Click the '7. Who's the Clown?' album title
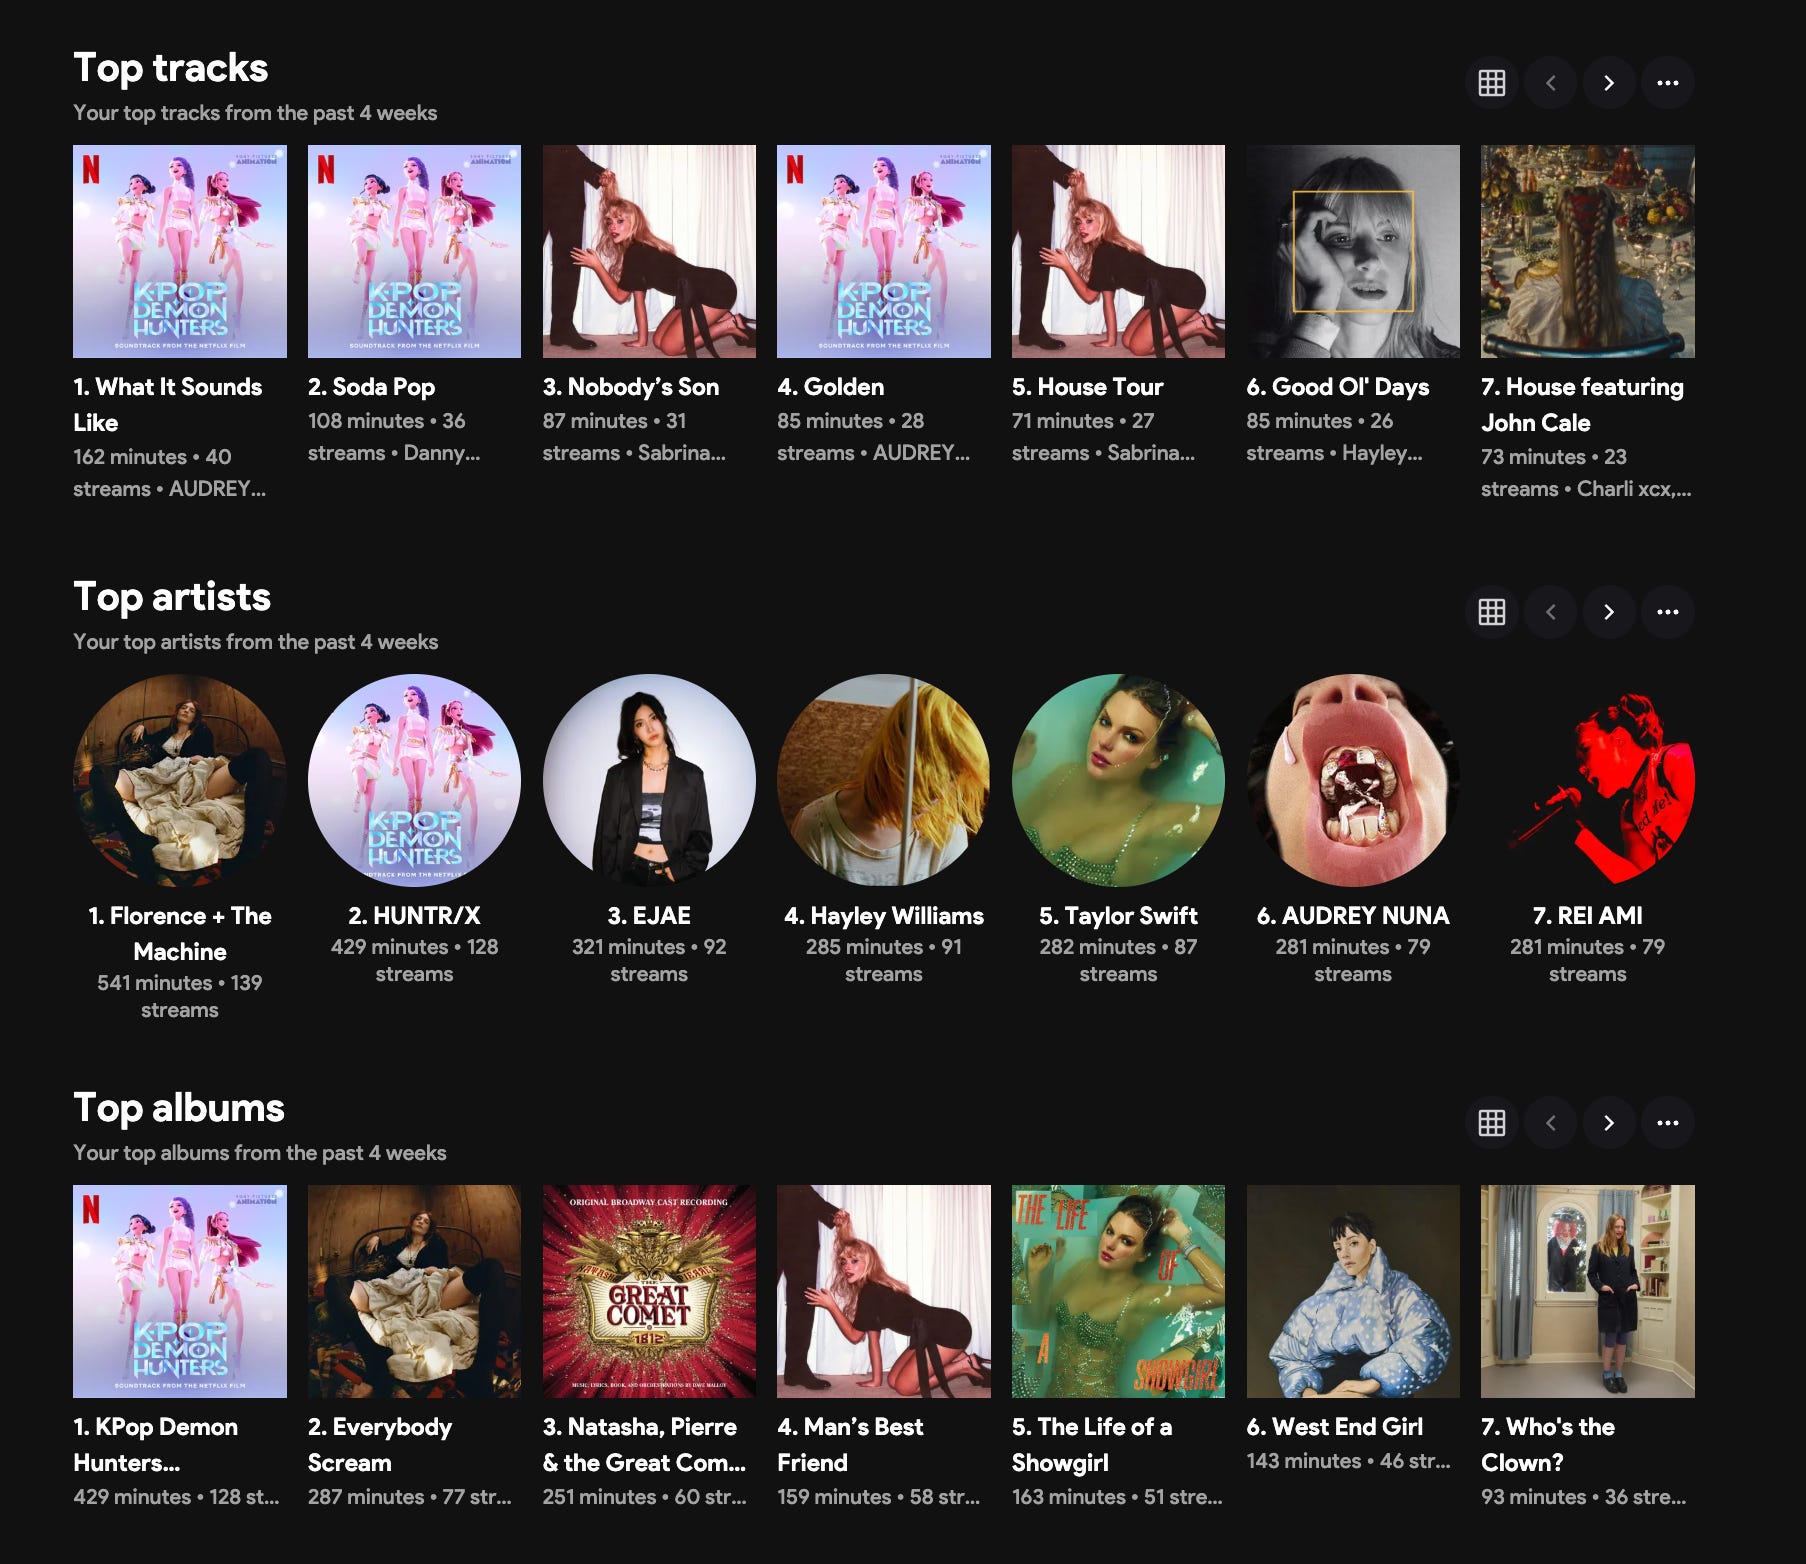 [1548, 1444]
